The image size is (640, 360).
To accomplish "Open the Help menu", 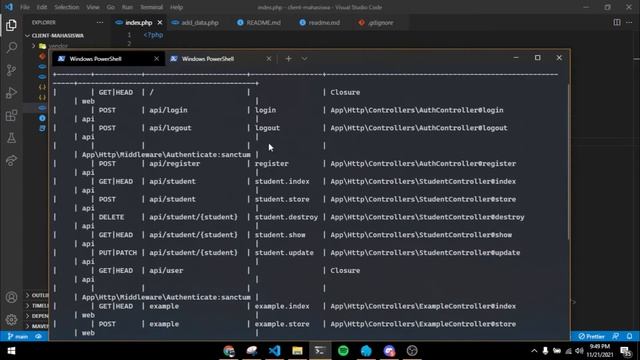I will pyautogui.click(x=176, y=7).
